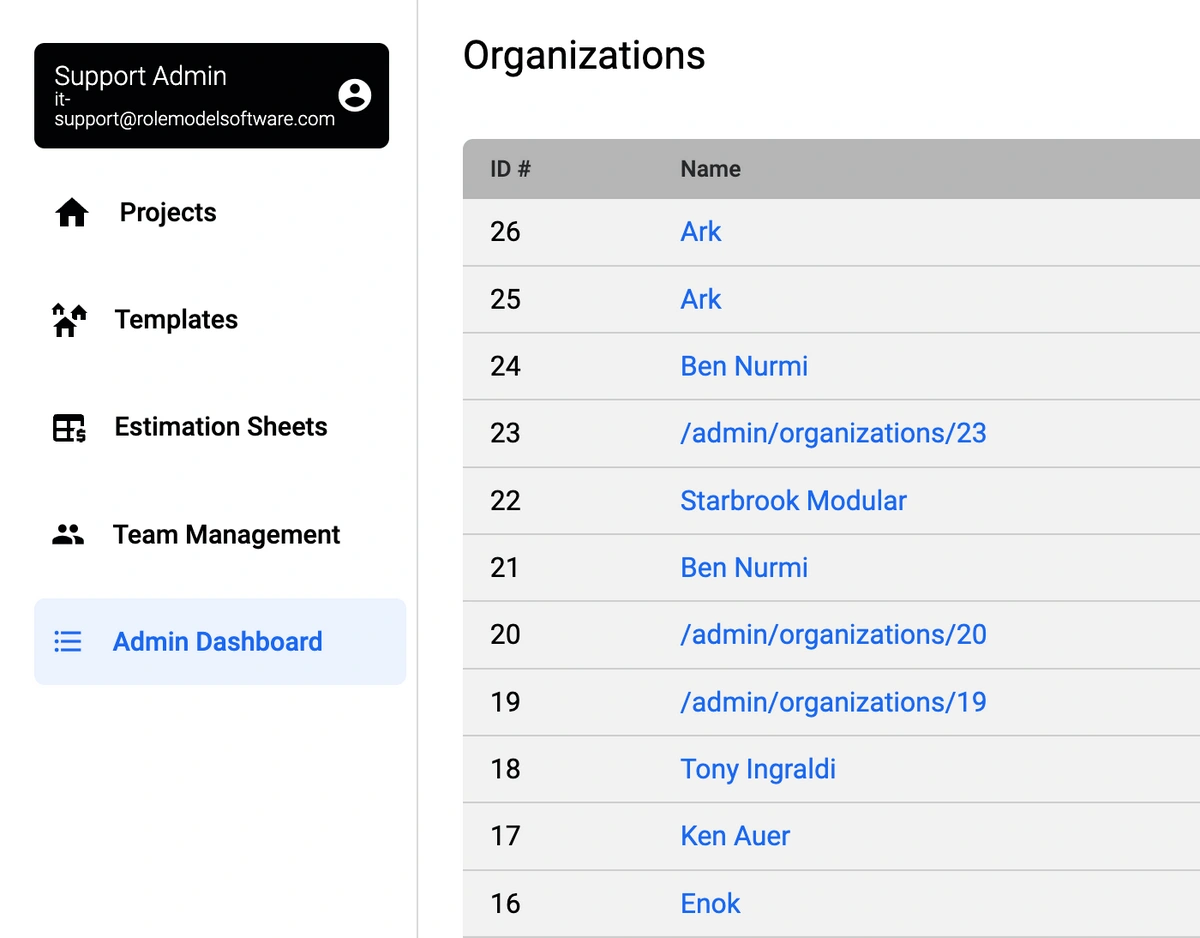1200x938 pixels.
Task: Open the Ark organization with ID 25
Action: [x=701, y=299]
